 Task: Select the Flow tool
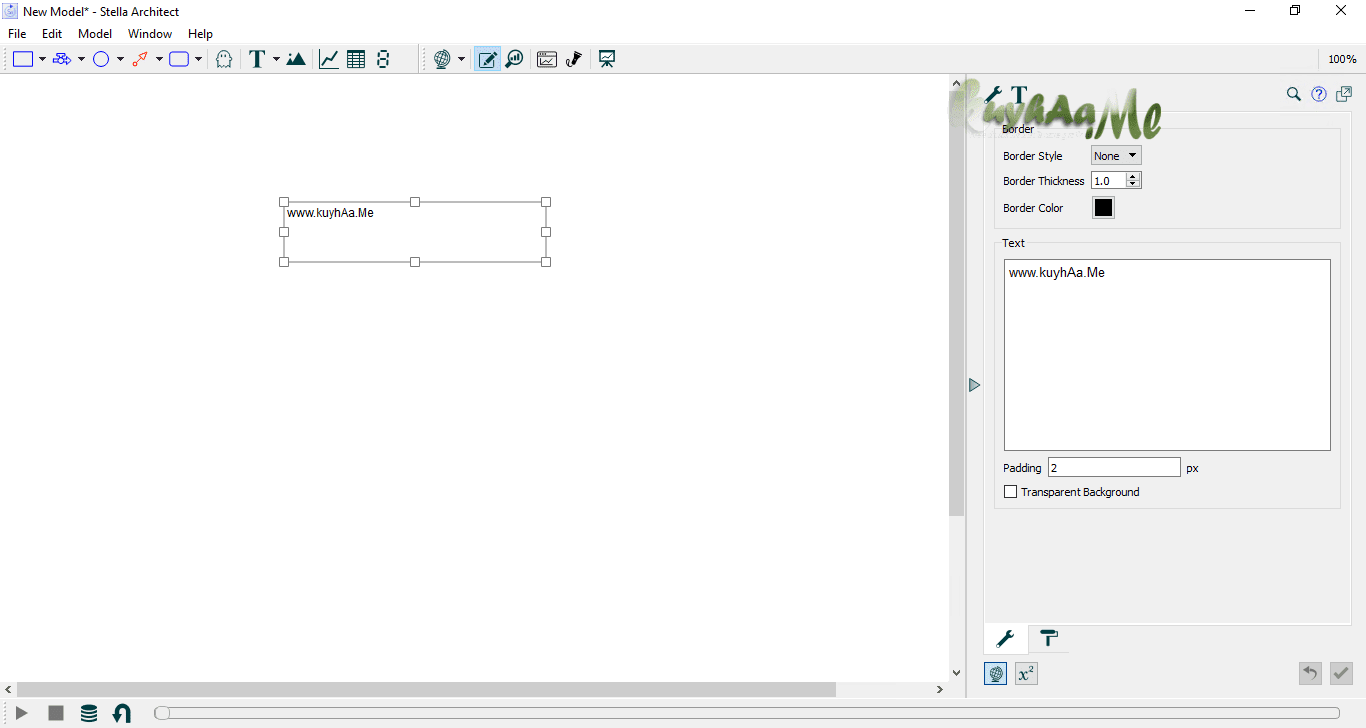(x=62, y=60)
